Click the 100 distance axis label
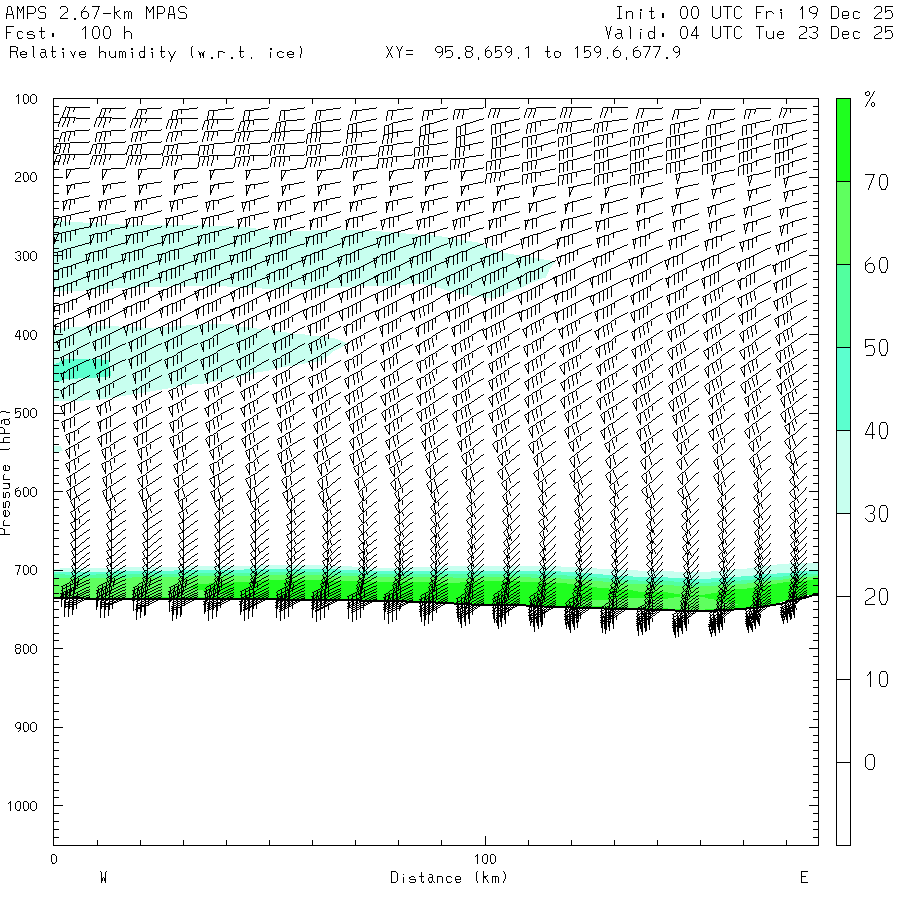The width and height of the screenshot is (900, 900). (485, 859)
